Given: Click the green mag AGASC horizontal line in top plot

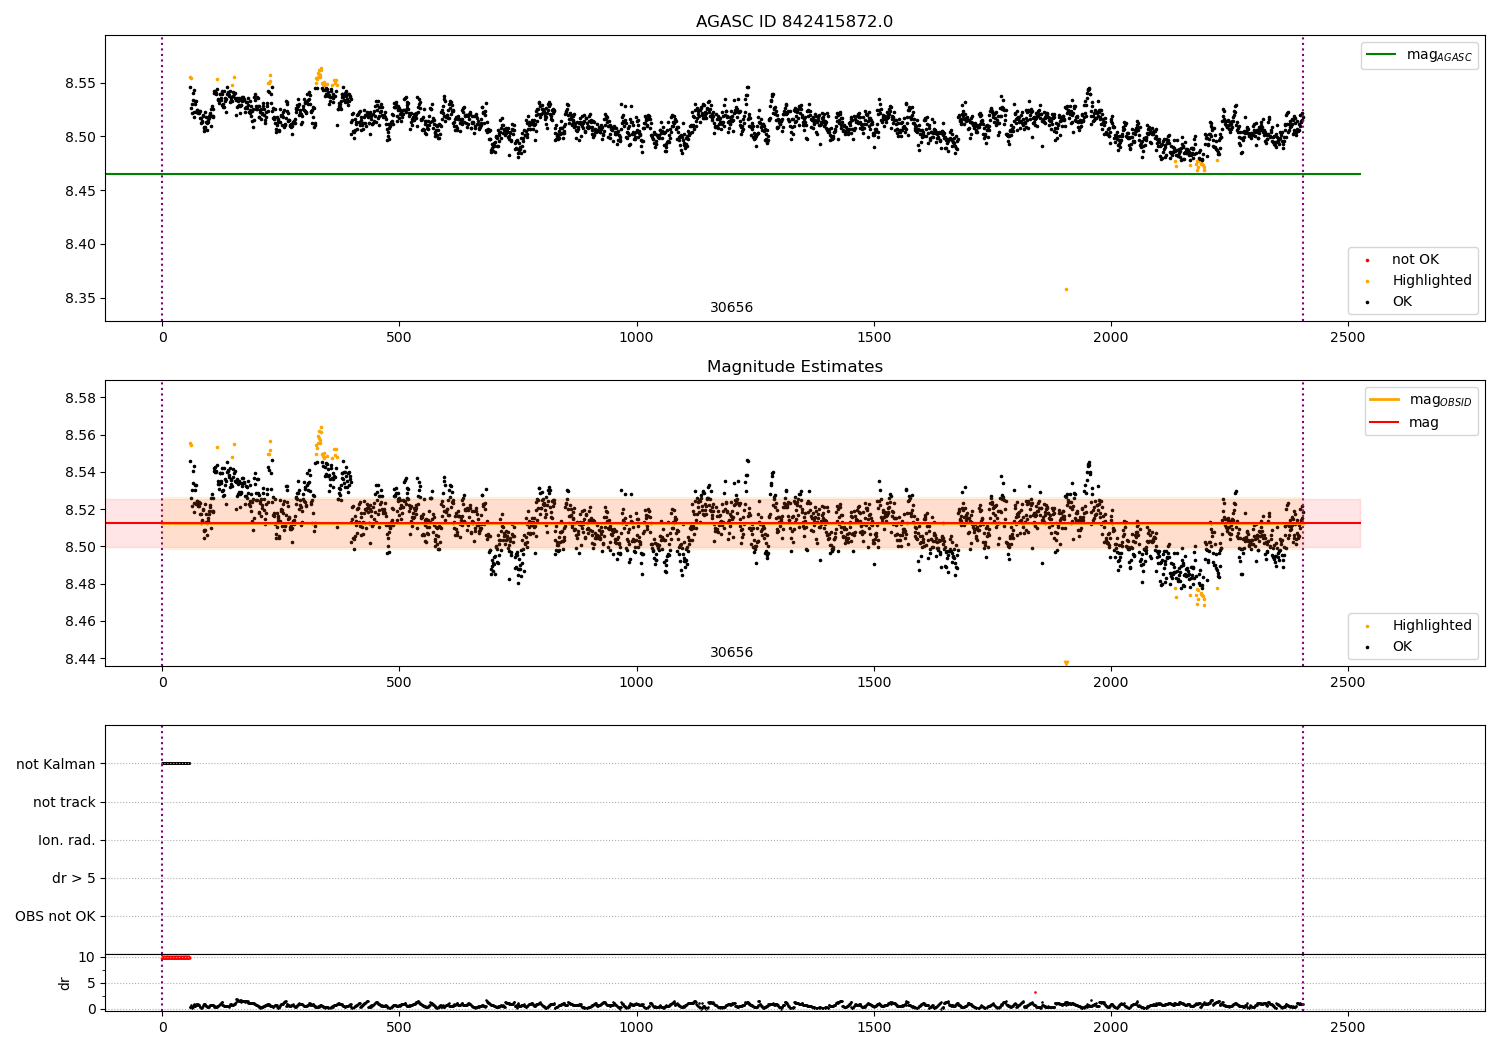Looking at the screenshot, I should click(733, 174).
